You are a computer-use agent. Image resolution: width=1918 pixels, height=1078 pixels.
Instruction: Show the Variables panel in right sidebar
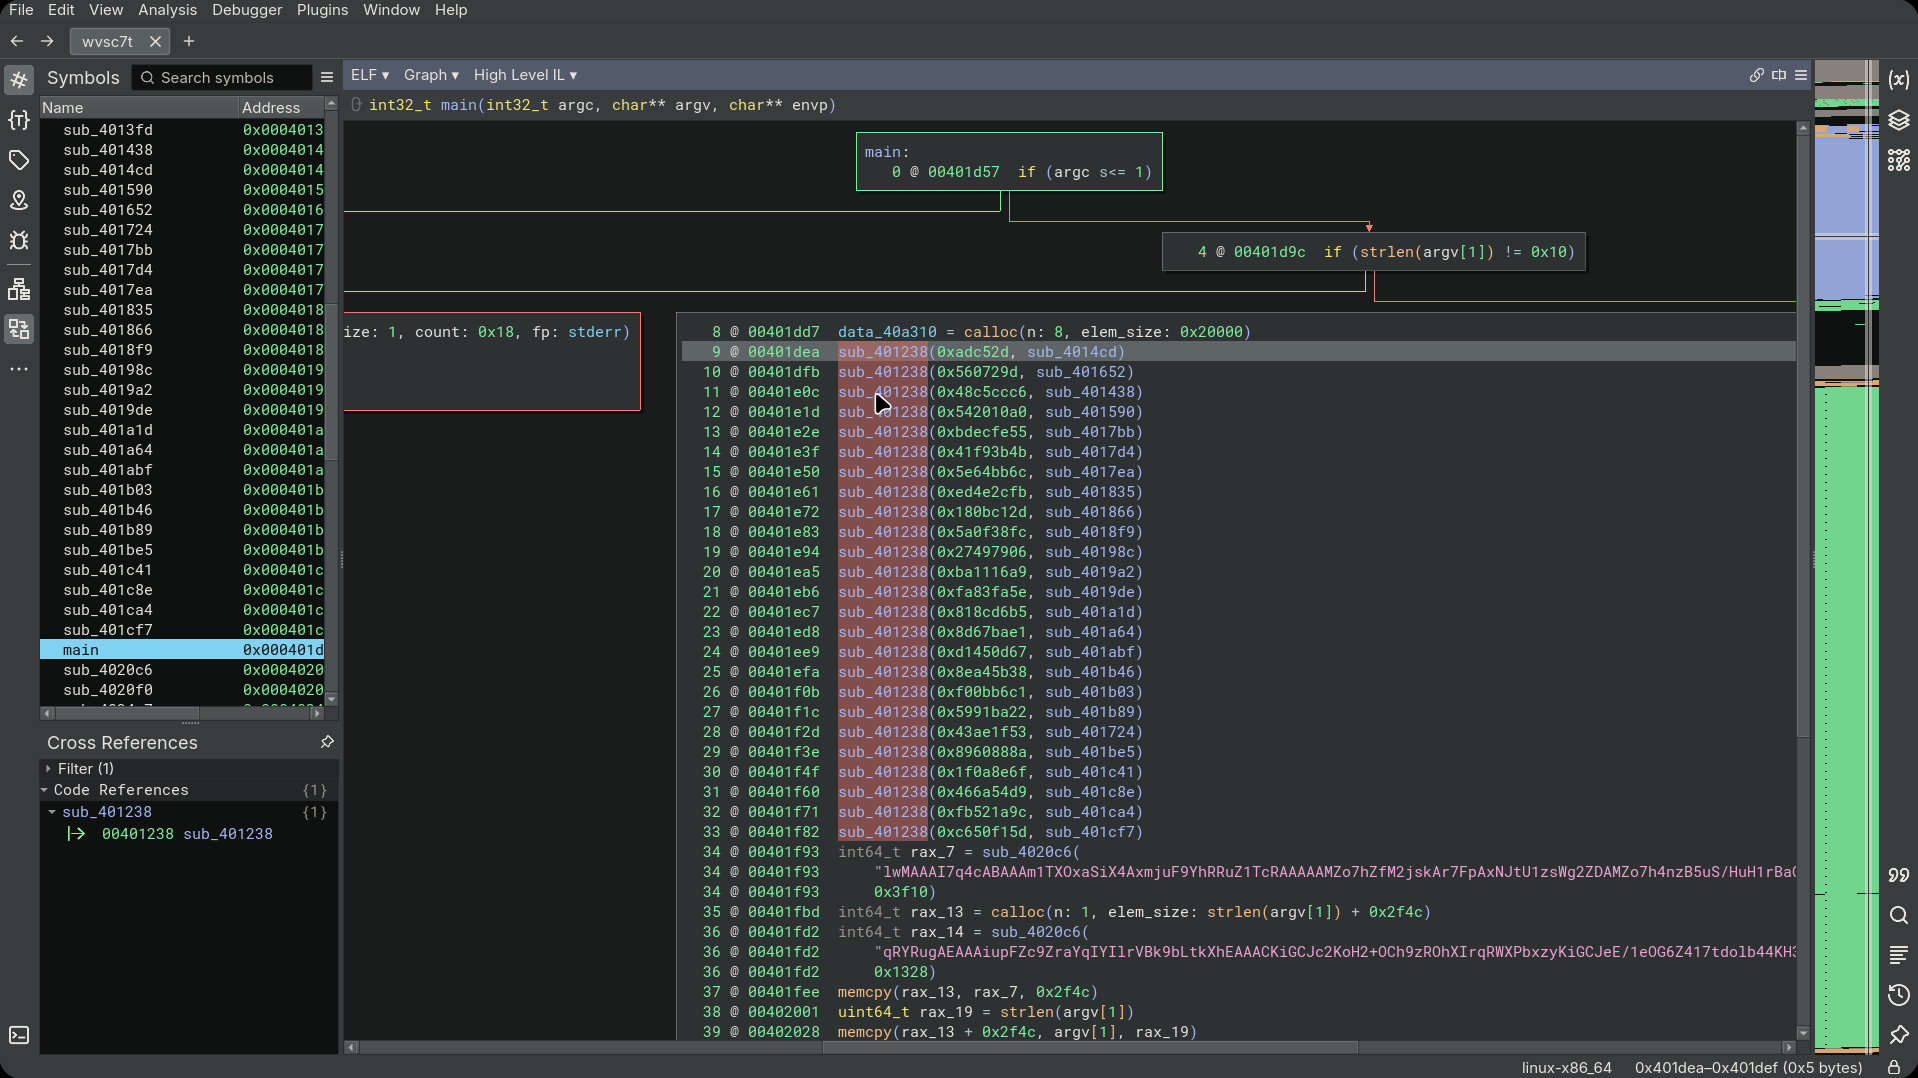click(x=1898, y=80)
